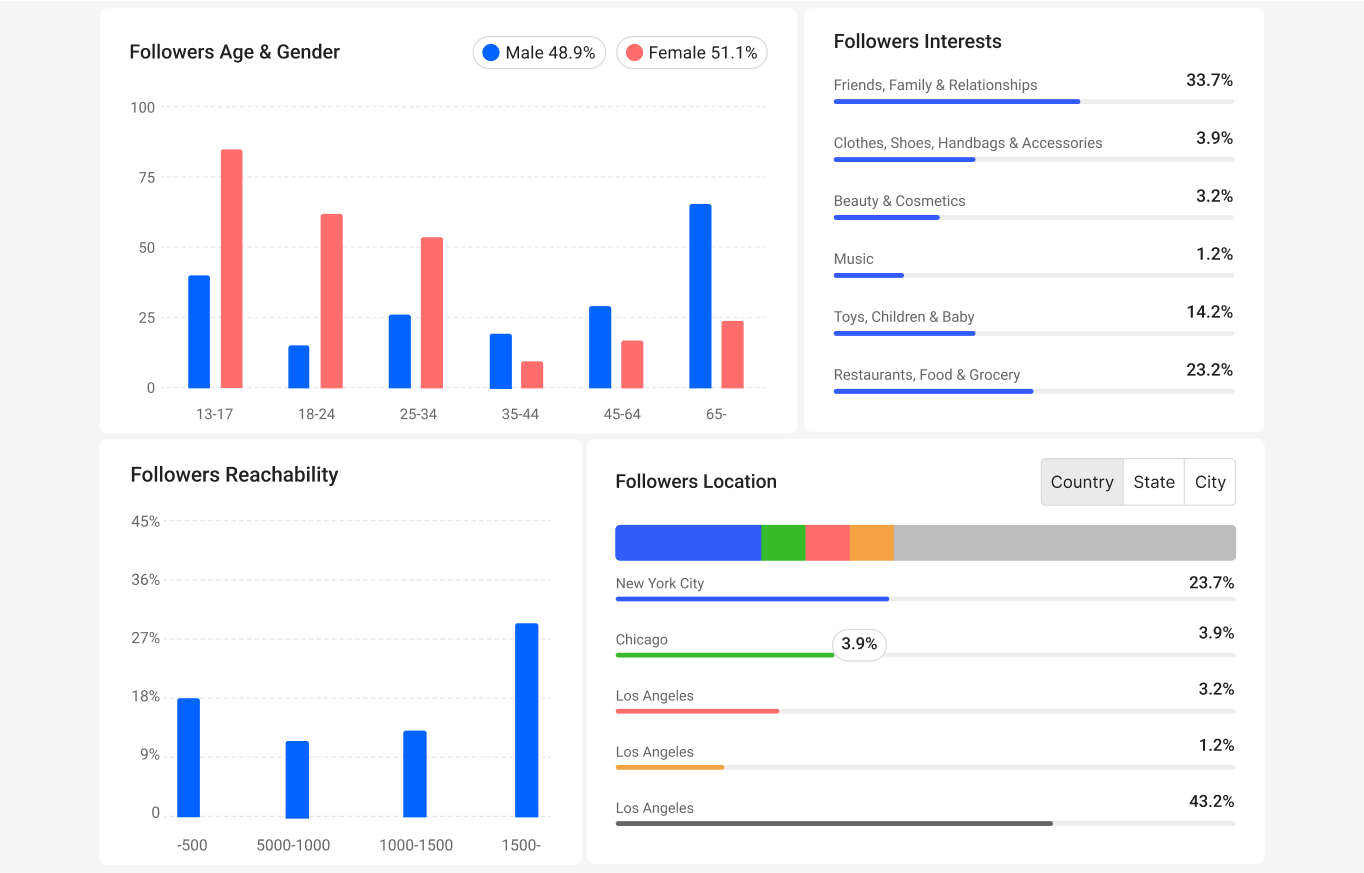Click the male bar for ages 65-
This screenshot has height=873, width=1364.
pyautogui.click(x=700, y=296)
